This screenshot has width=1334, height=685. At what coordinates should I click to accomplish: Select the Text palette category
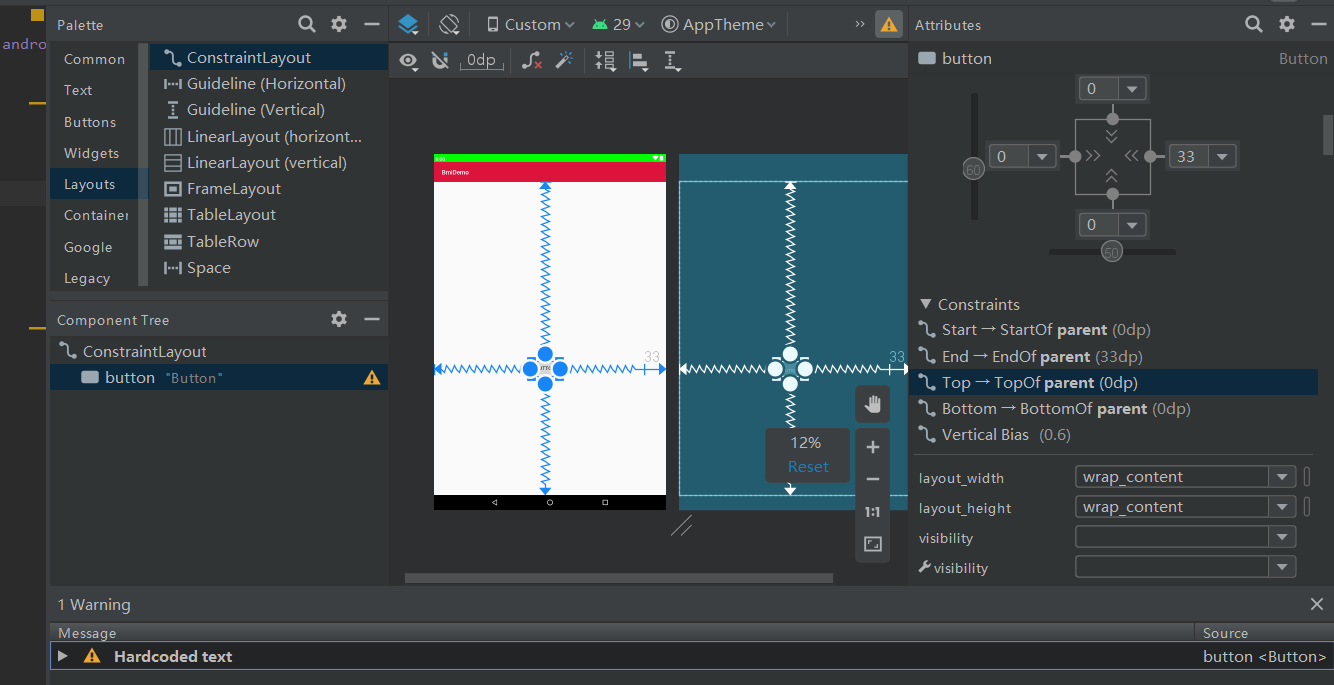(78, 90)
